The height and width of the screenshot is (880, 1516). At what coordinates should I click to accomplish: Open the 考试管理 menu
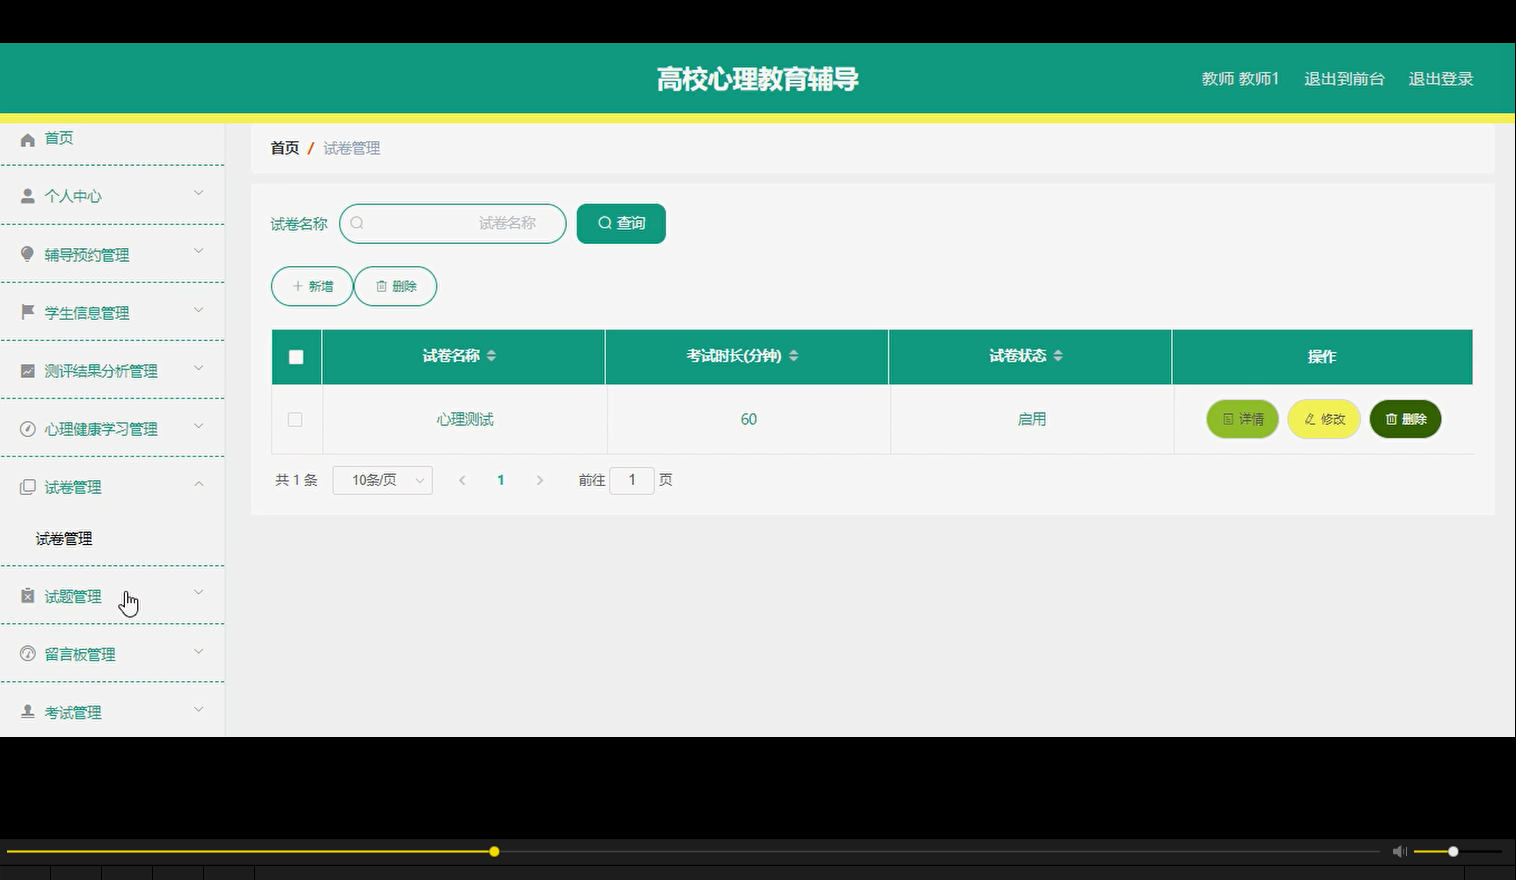tap(112, 712)
